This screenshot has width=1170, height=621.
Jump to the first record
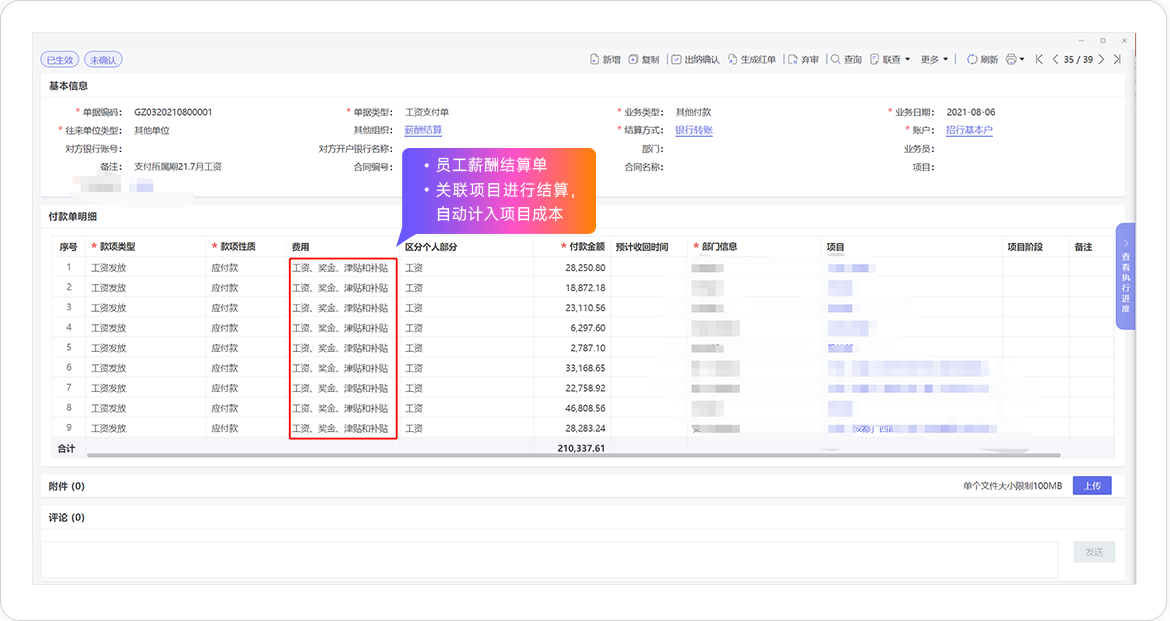coord(1039,60)
